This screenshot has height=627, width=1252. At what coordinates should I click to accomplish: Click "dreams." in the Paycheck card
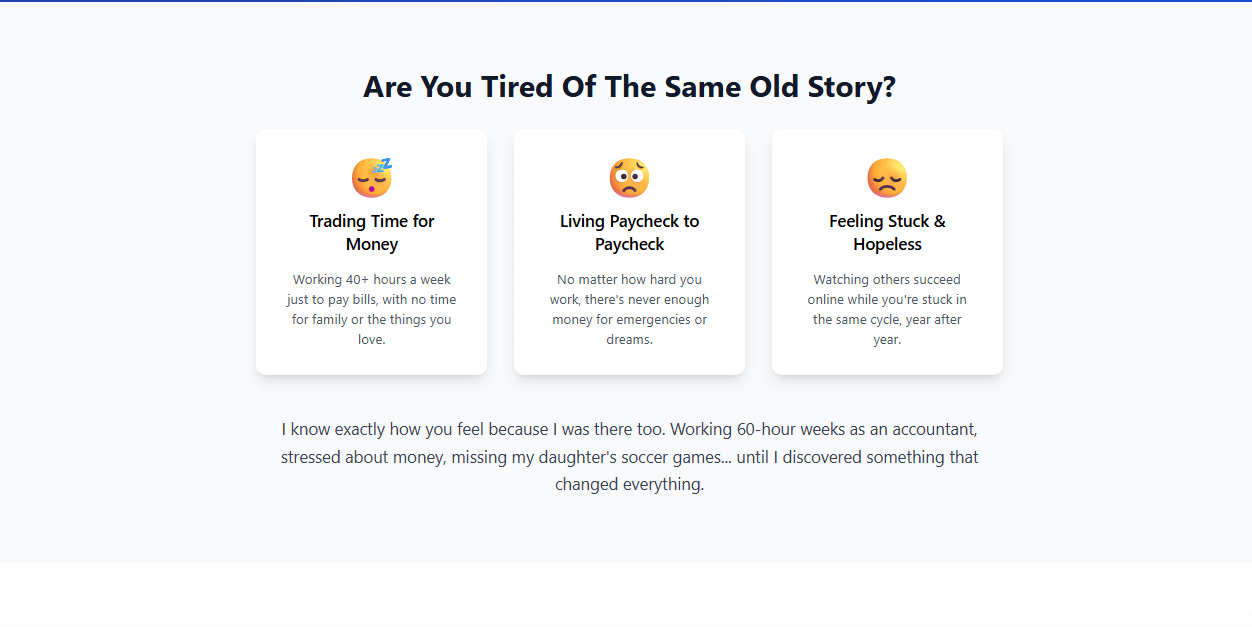[x=629, y=340]
